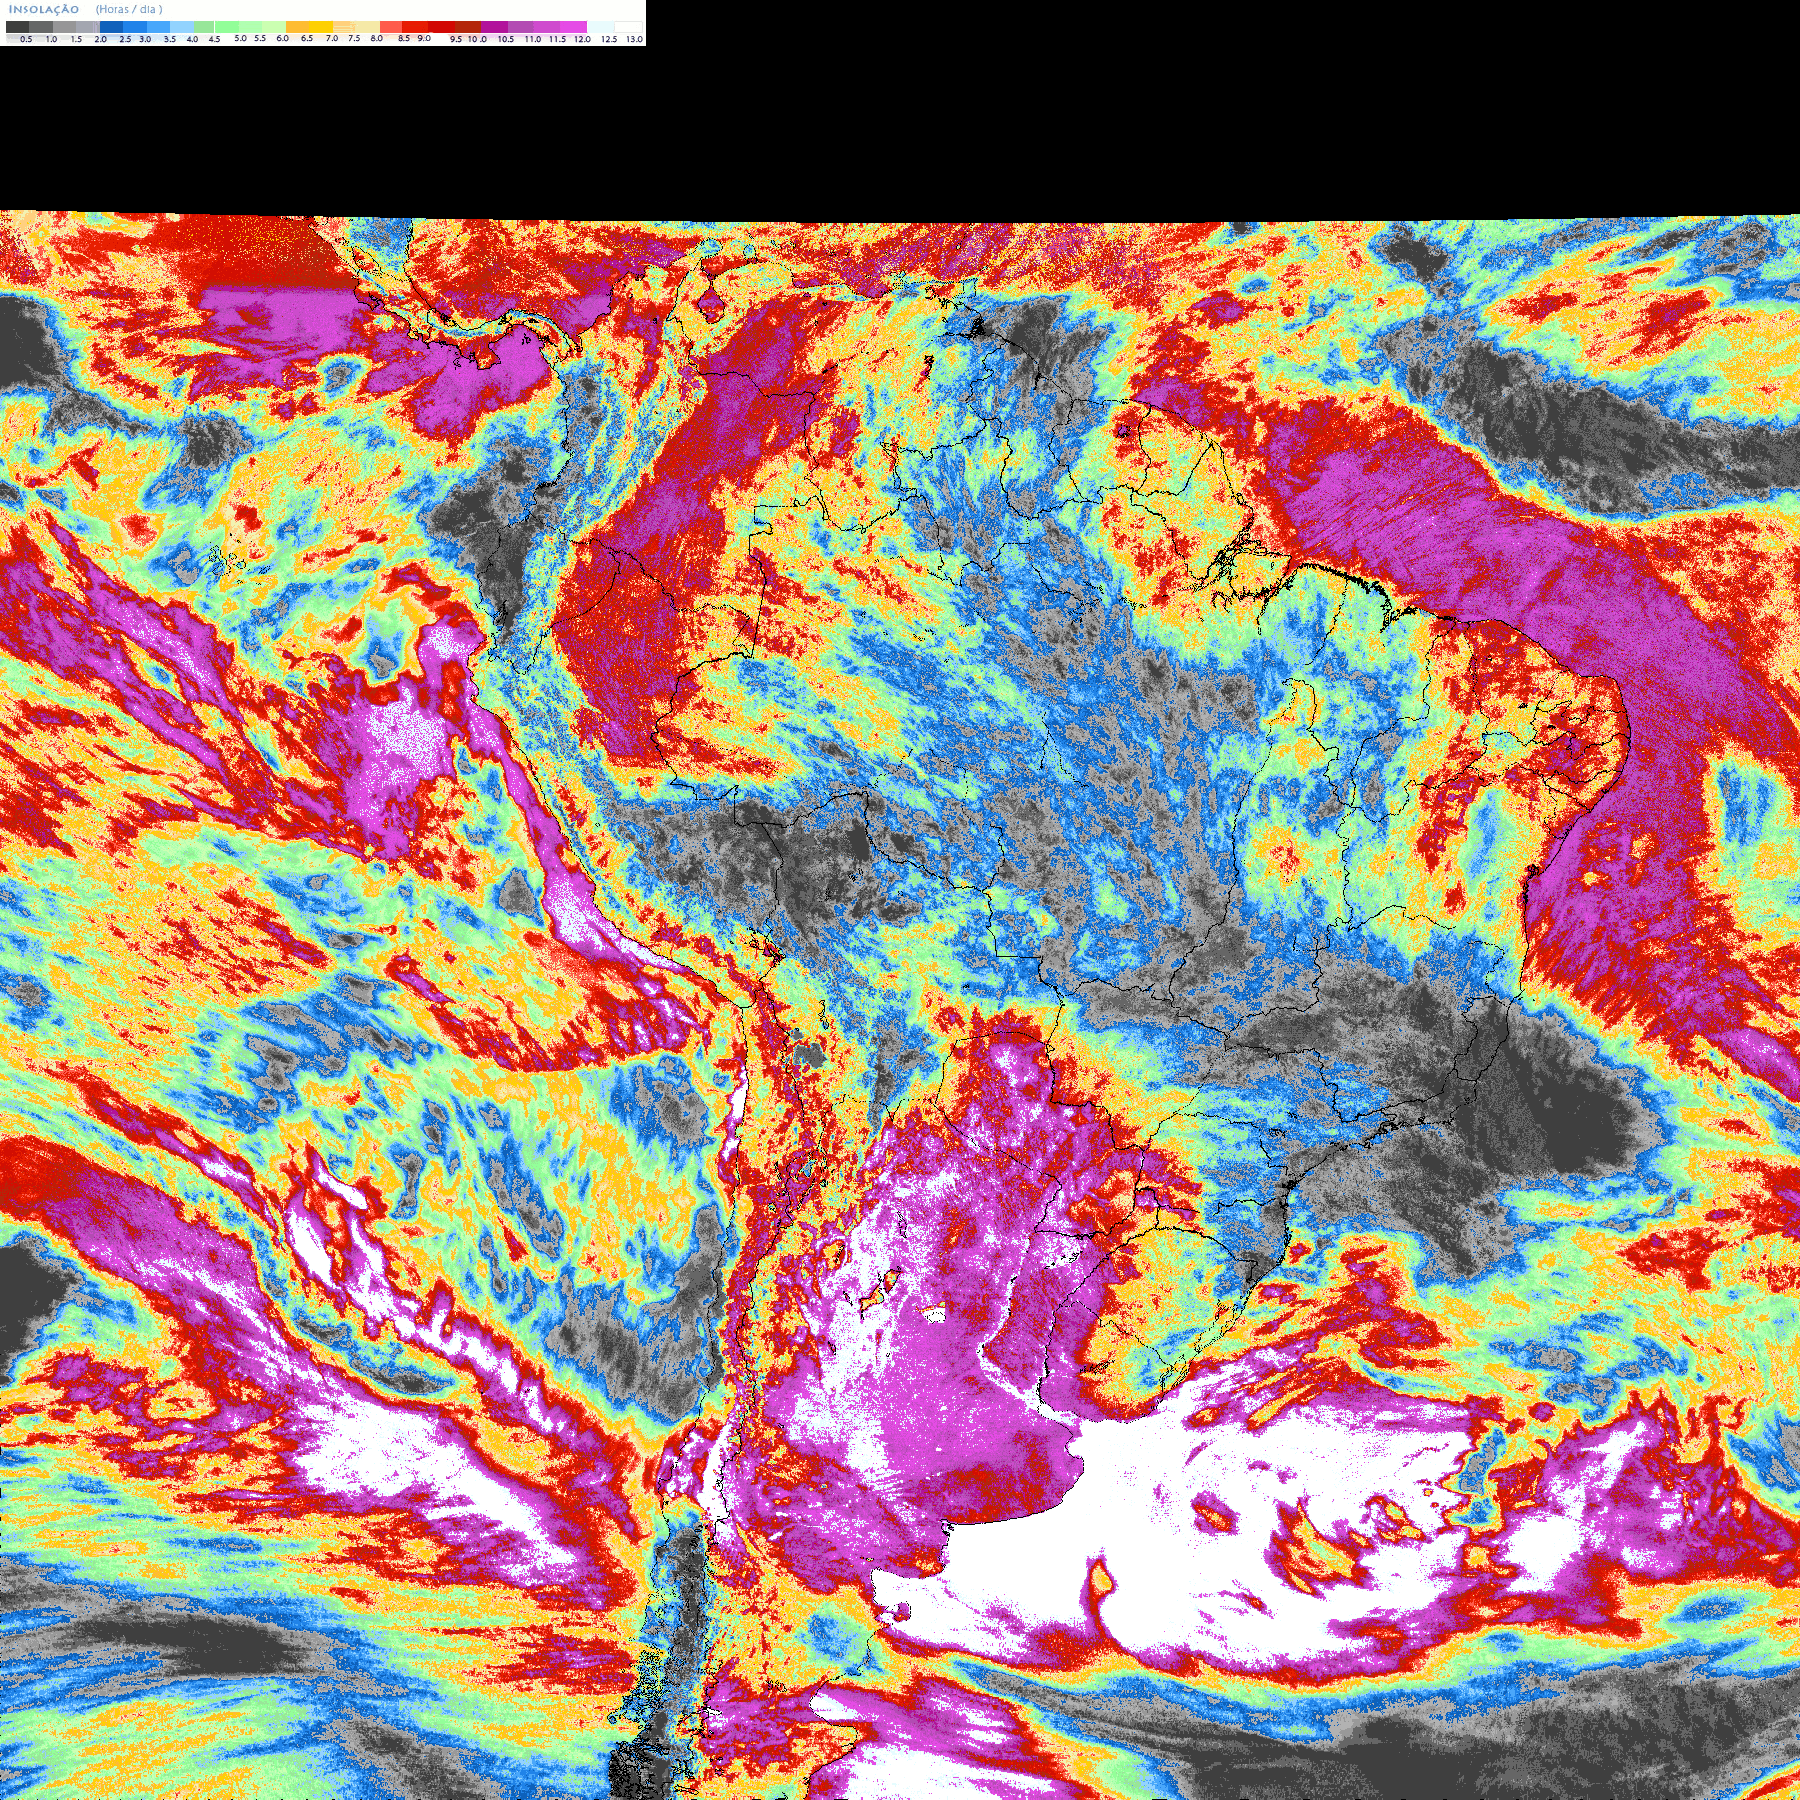Click the '10.0' legend value
Image resolution: width=1800 pixels, height=1800 pixels.
(x=477, y=39)
